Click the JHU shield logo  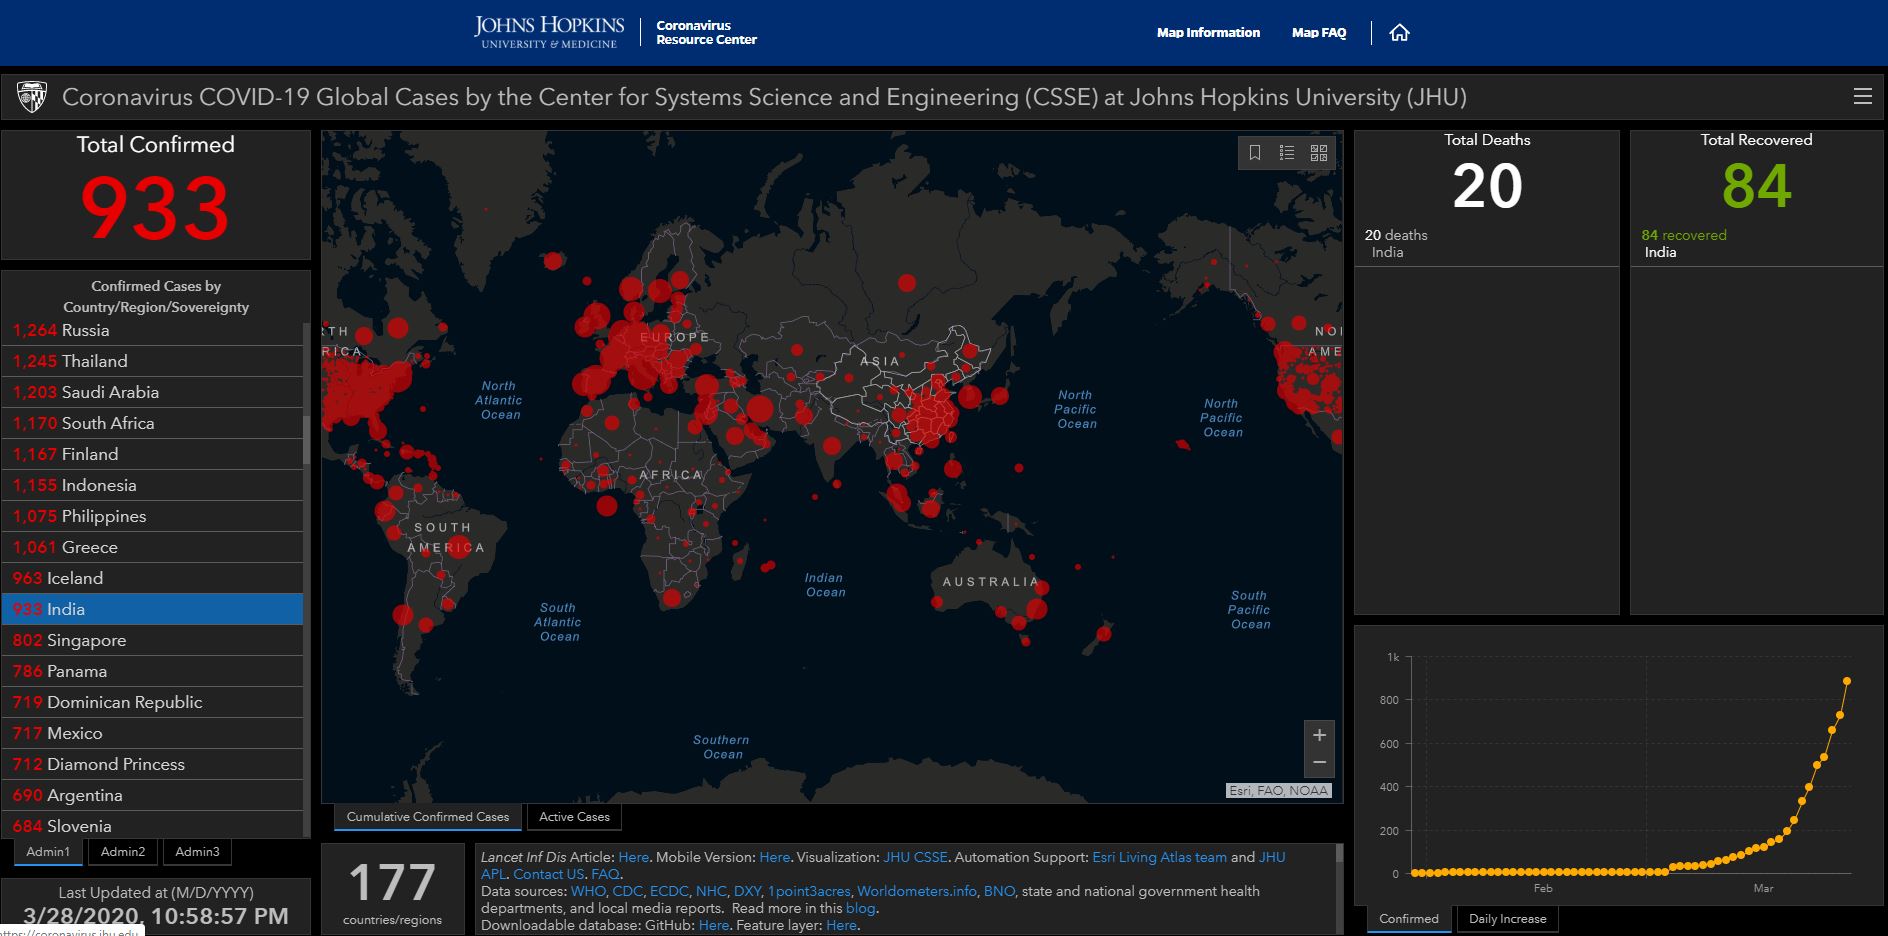[32, 97]
